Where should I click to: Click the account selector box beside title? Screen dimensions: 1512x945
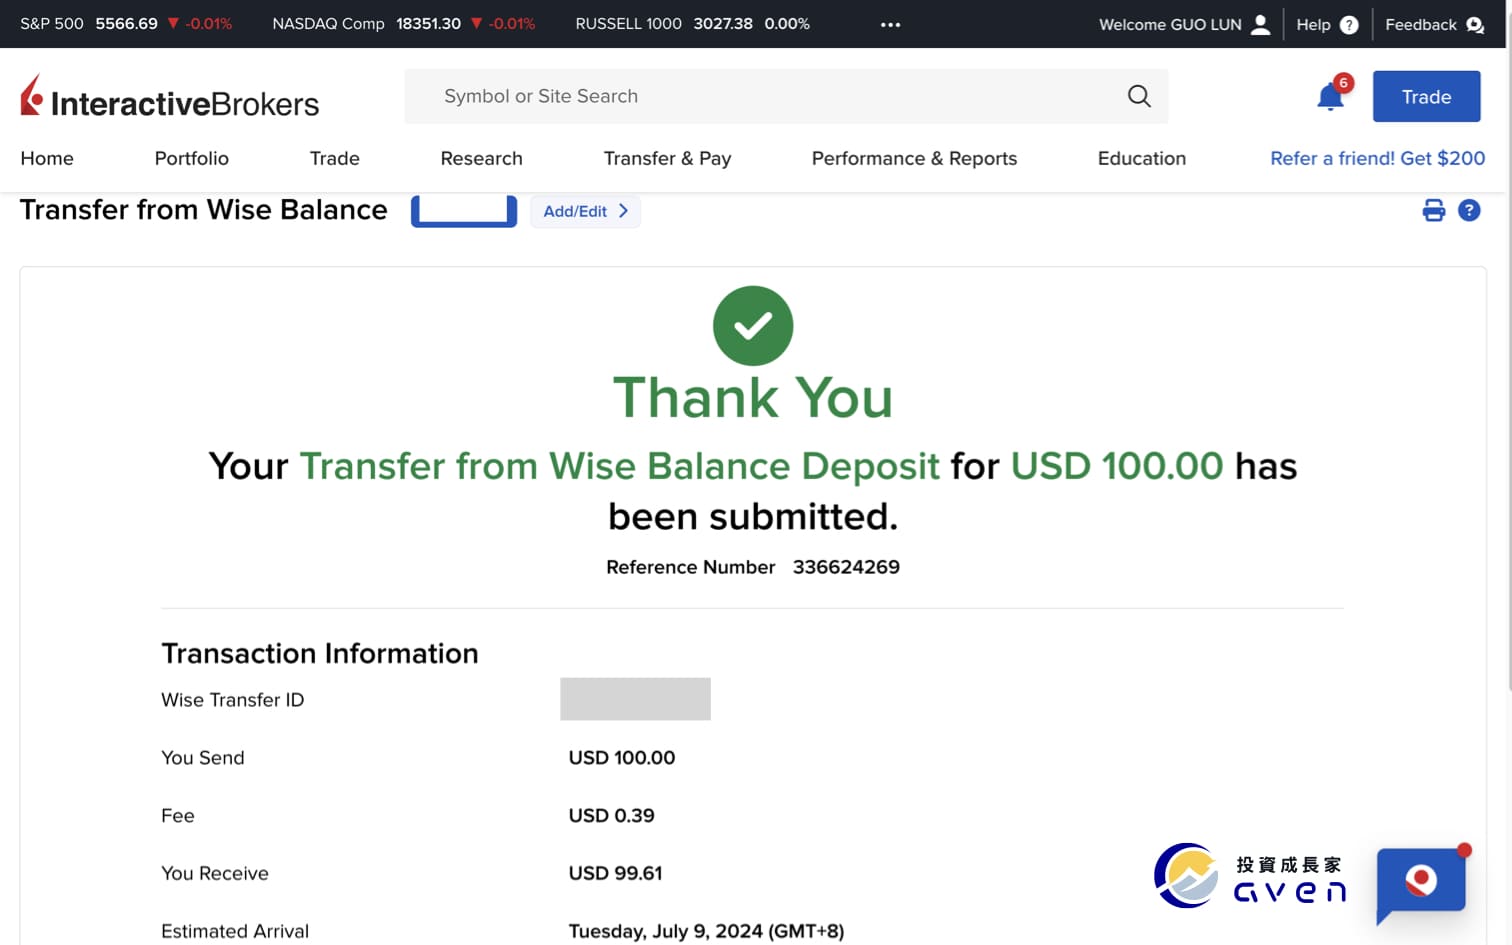coord(464,211)
